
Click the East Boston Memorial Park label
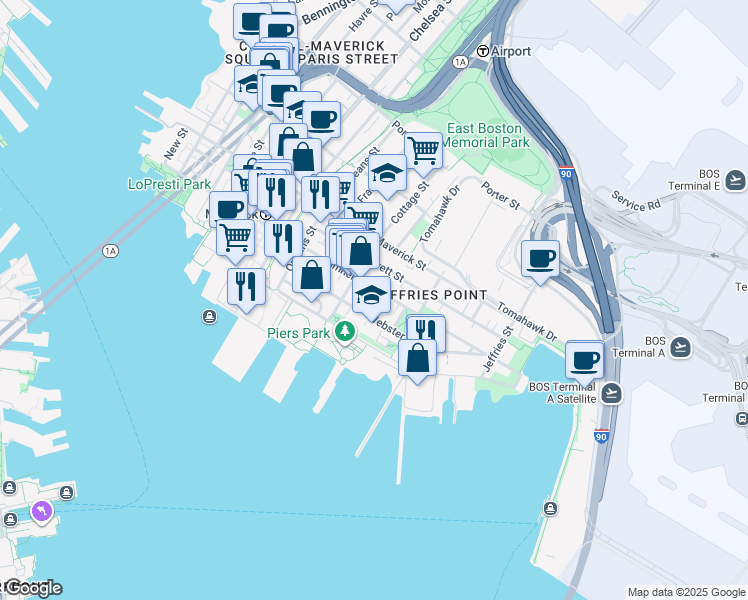[486, 135]
